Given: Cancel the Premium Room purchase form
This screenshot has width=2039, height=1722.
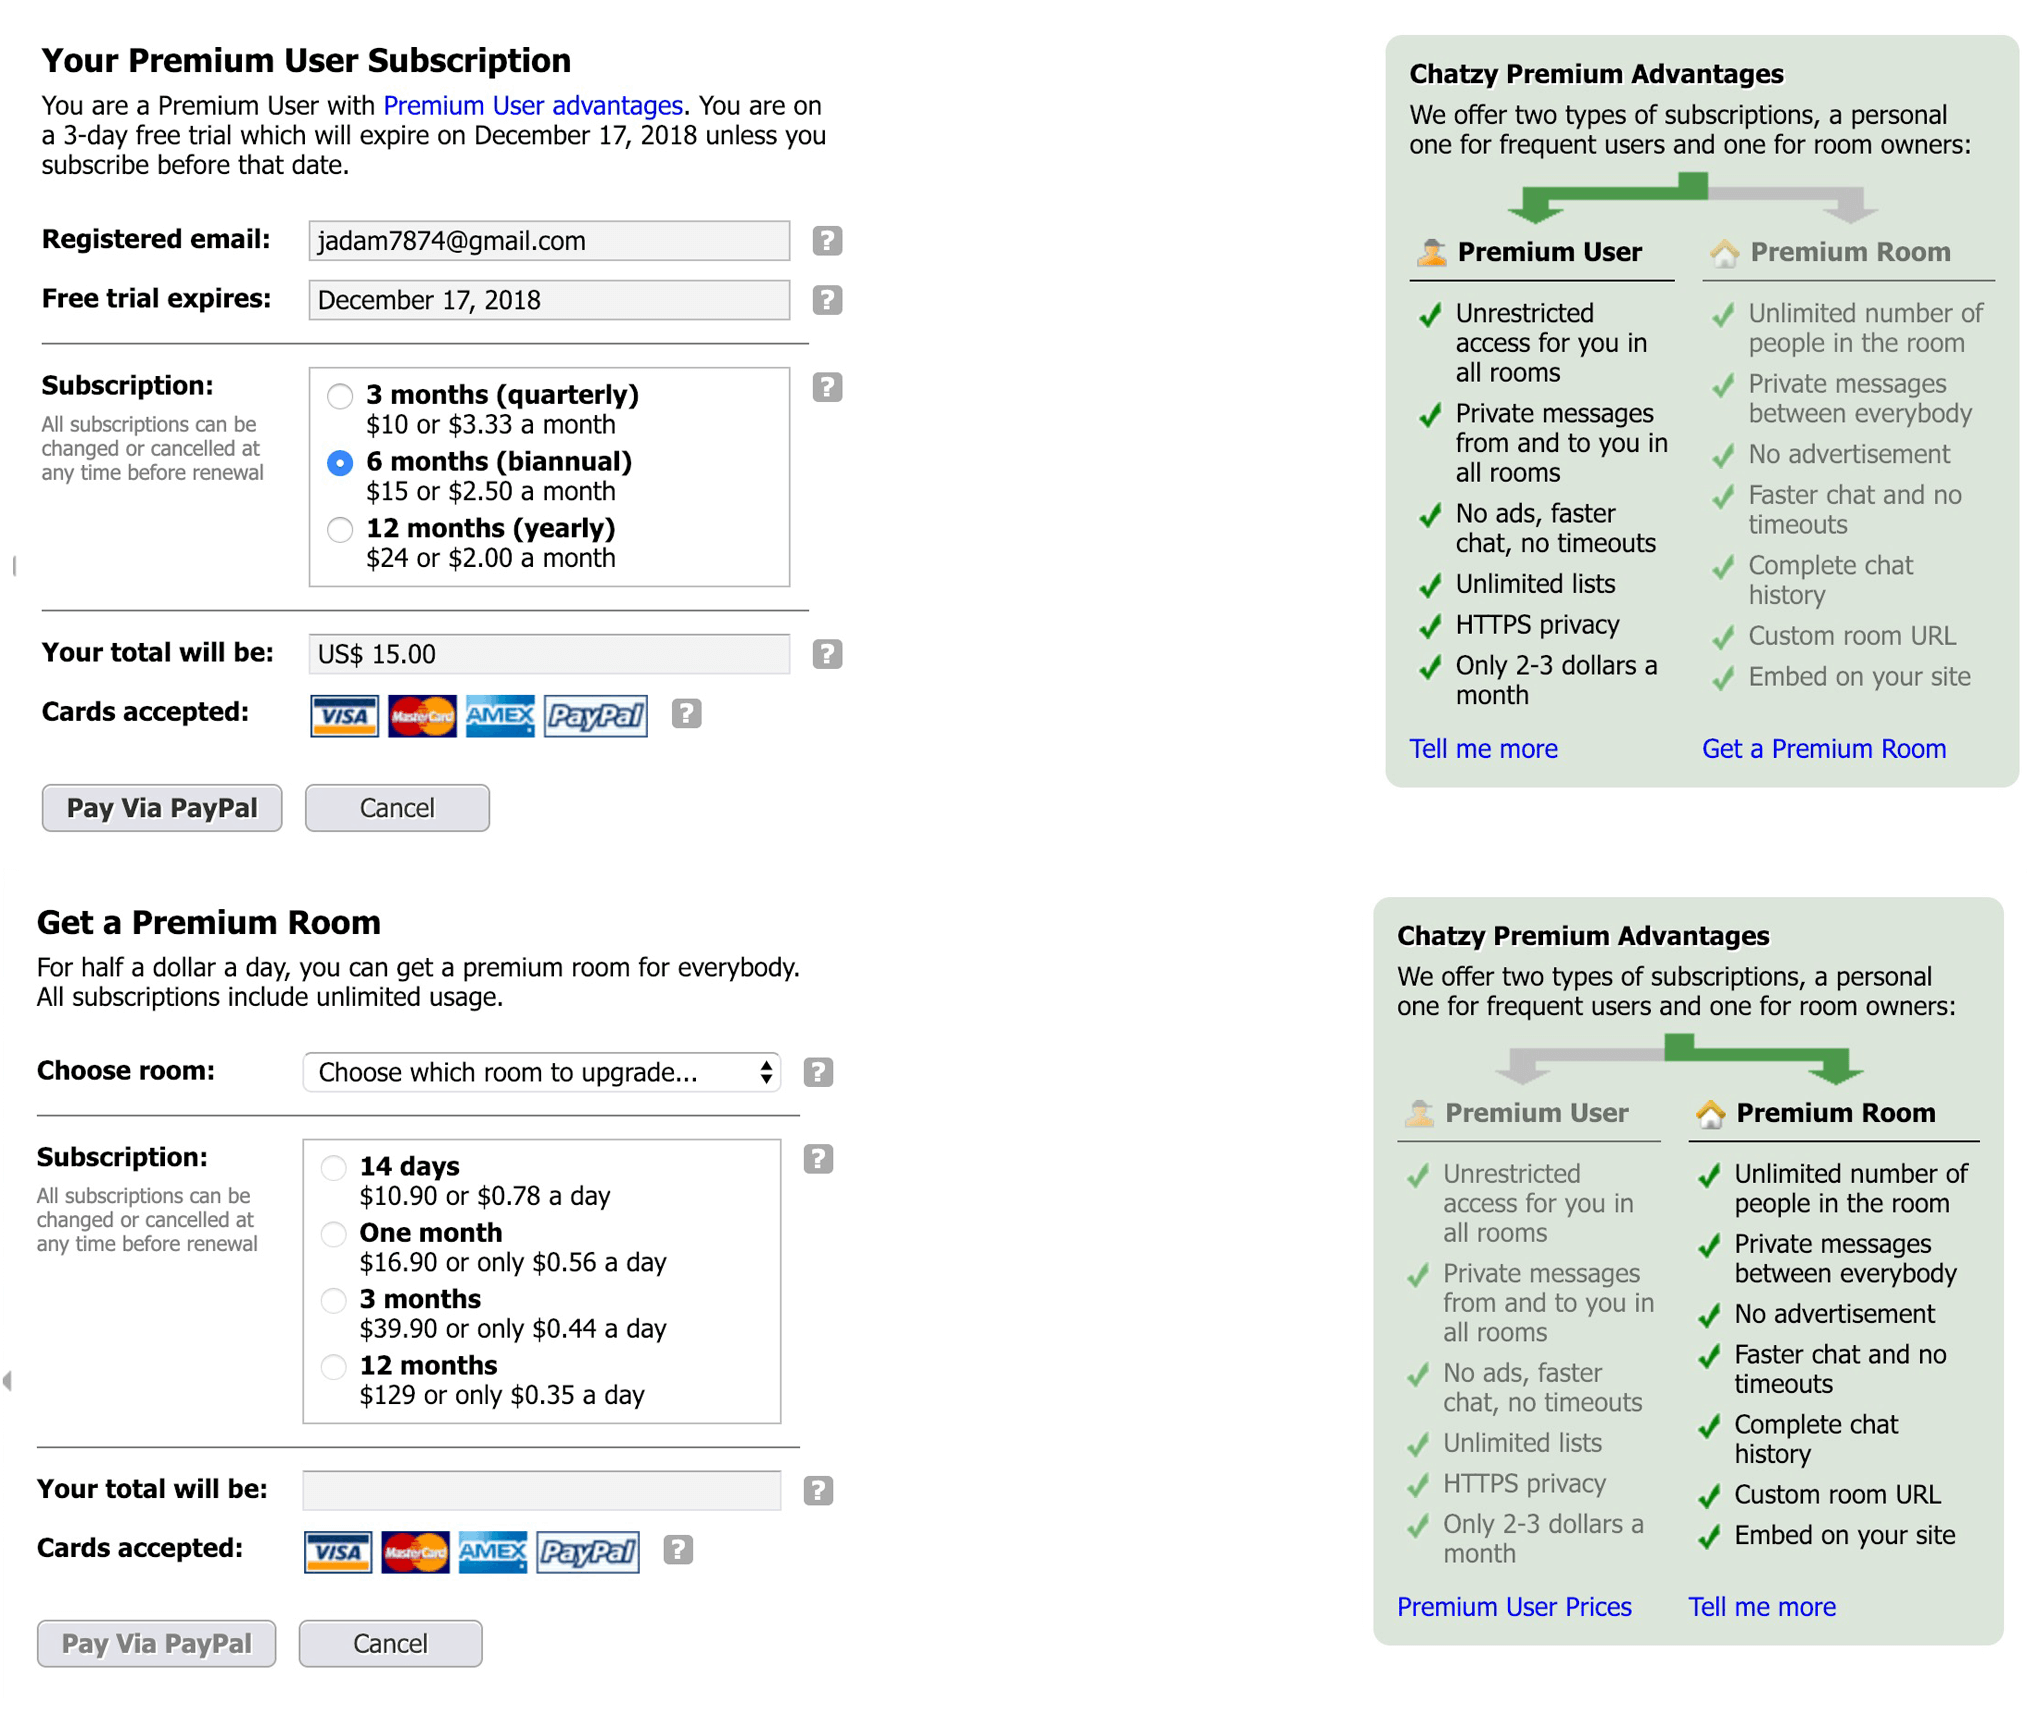Looking at the screenshot, I should click(x=390, y=1644).
